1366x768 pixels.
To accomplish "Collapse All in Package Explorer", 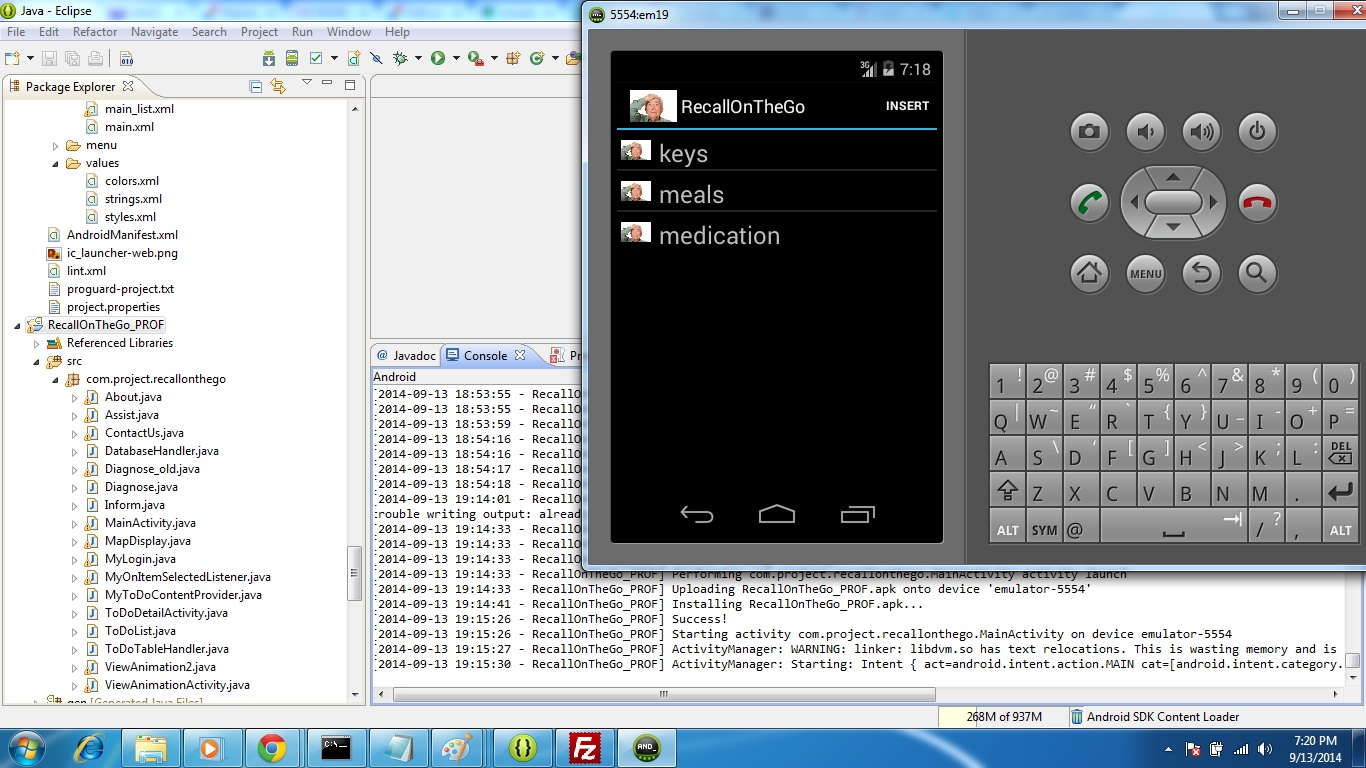I will click(255, 87).
